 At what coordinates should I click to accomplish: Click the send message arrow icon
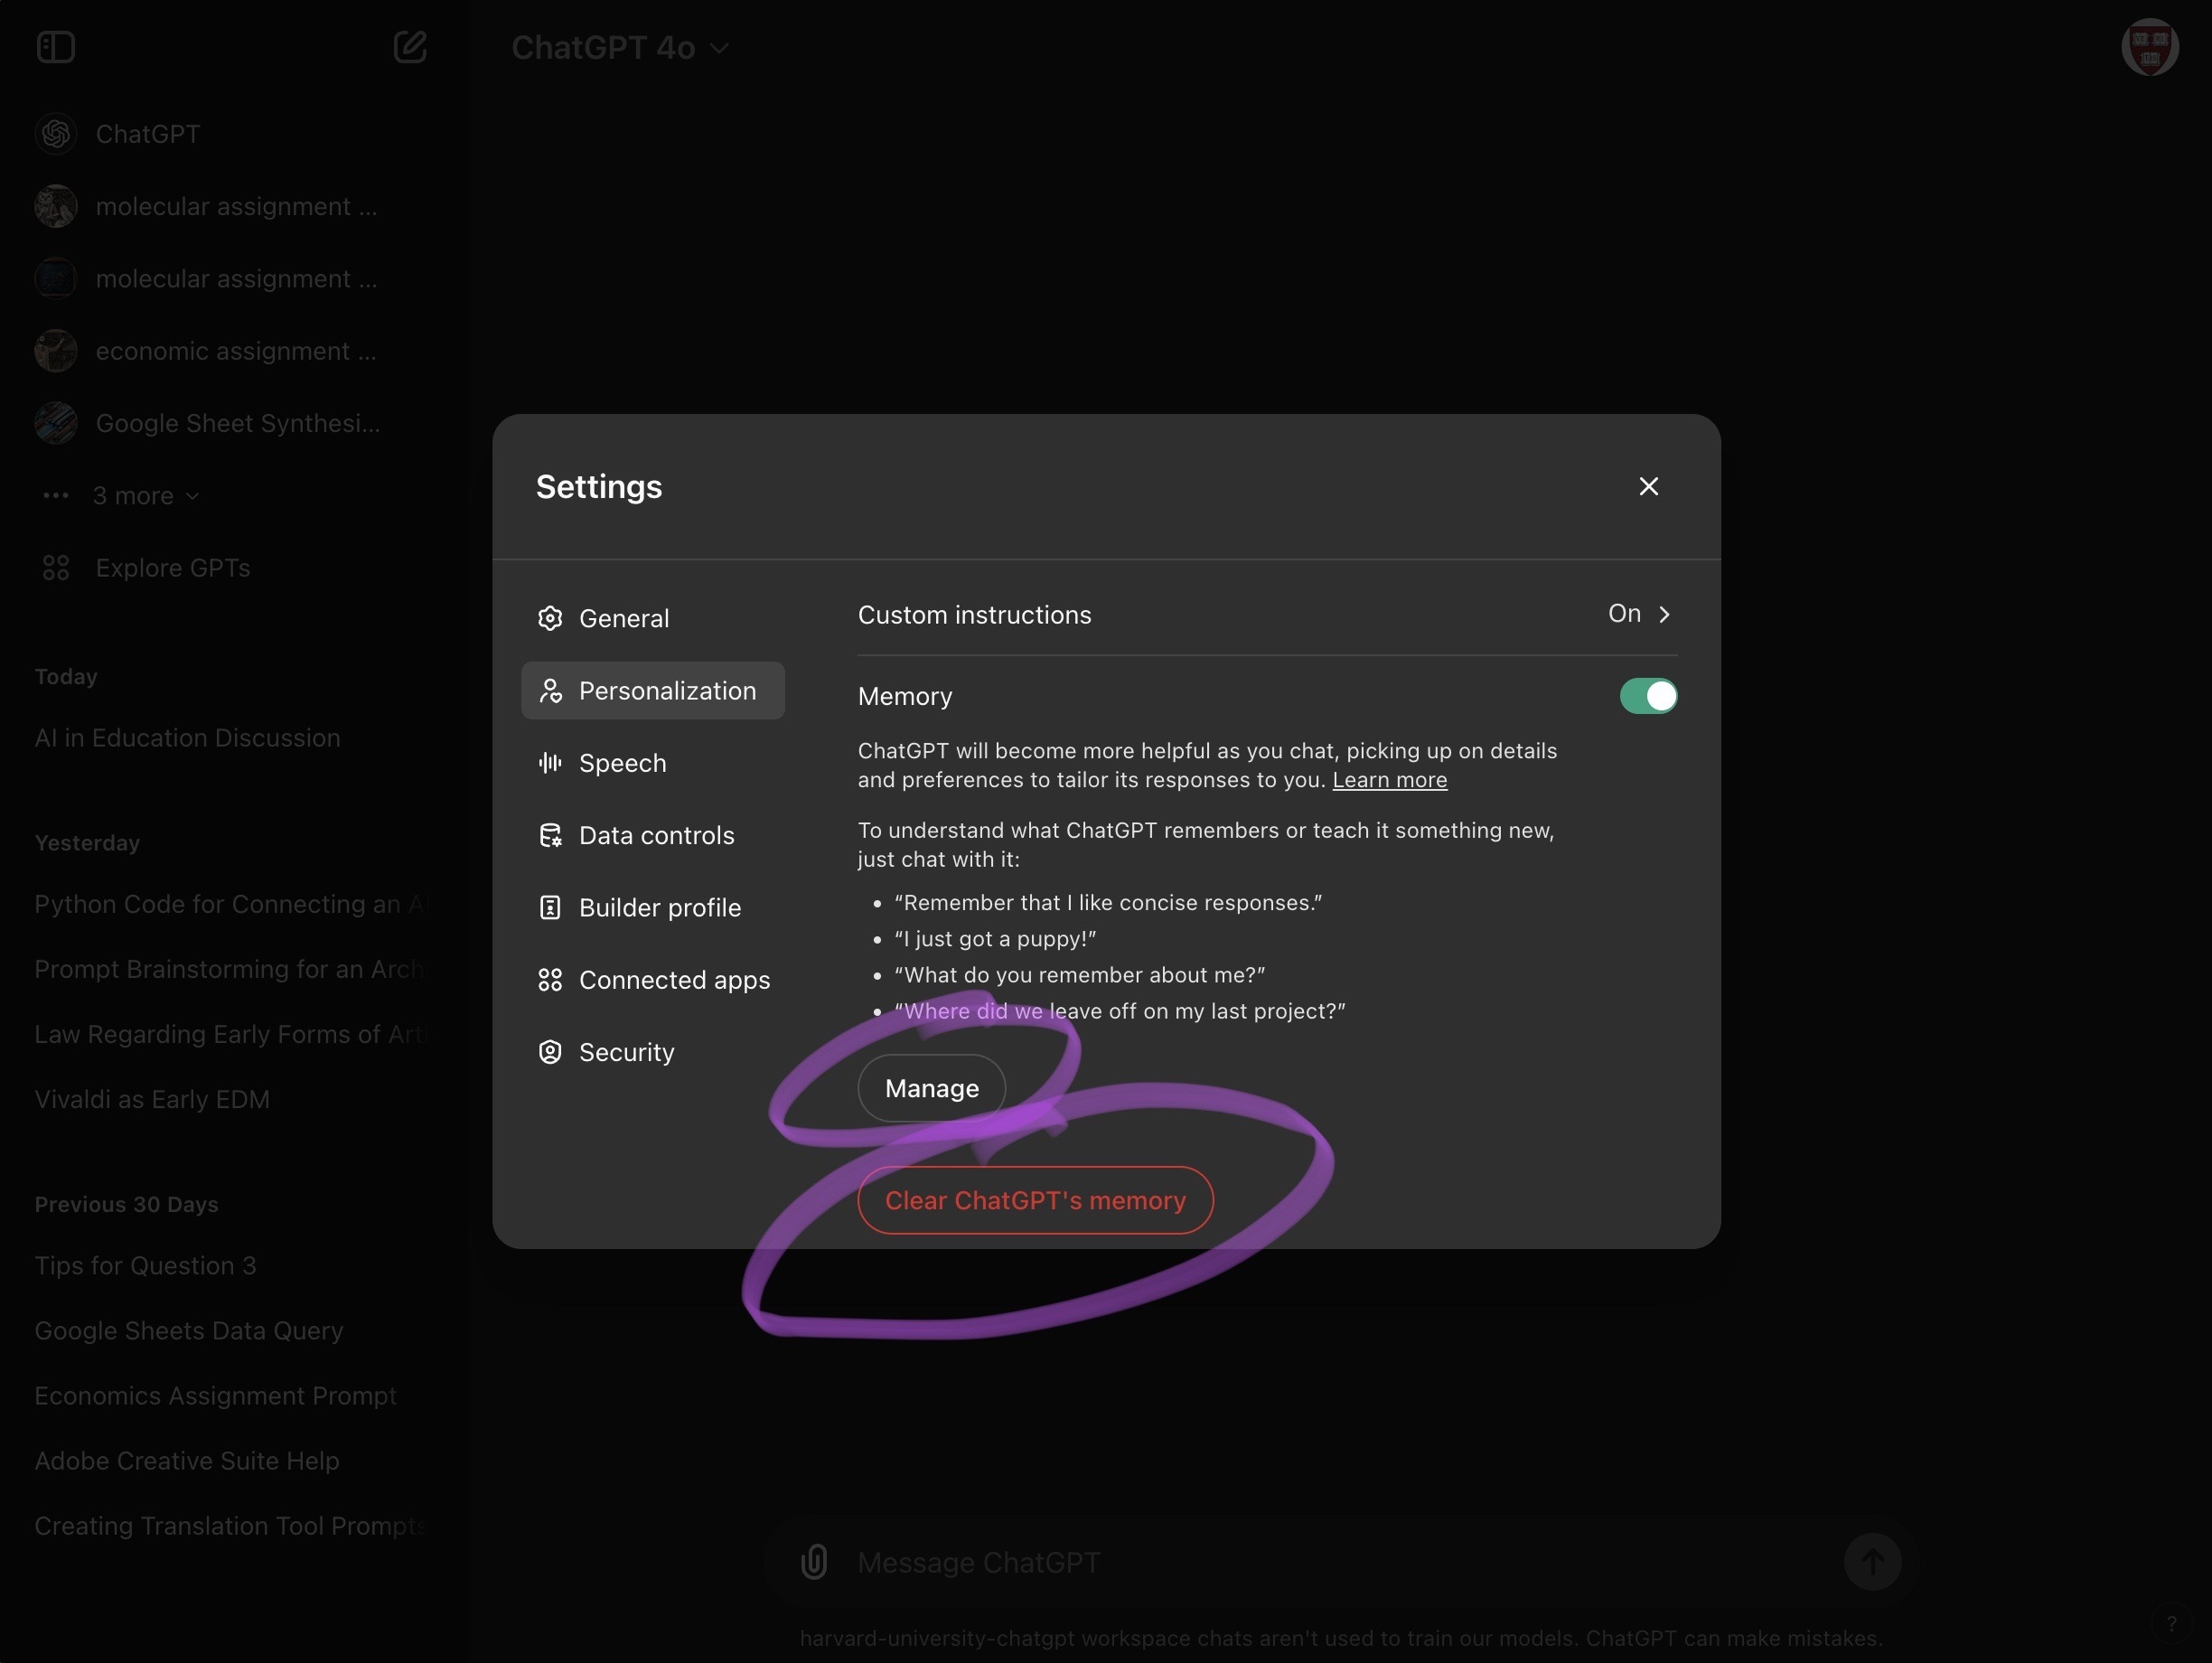[1872, 1561]
